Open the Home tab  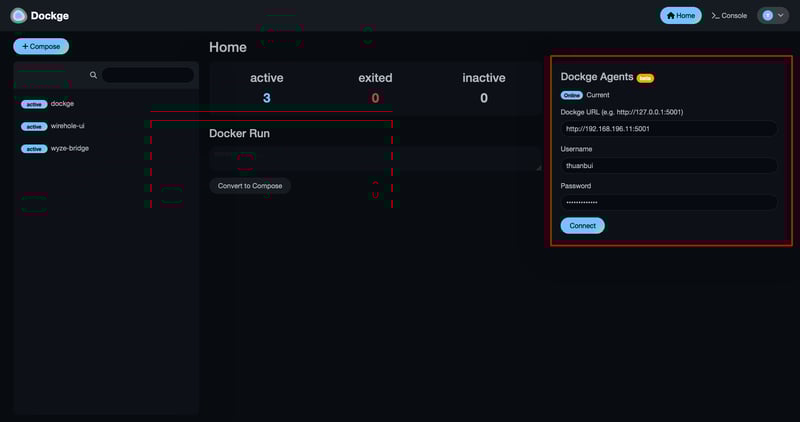coord(680,16)
